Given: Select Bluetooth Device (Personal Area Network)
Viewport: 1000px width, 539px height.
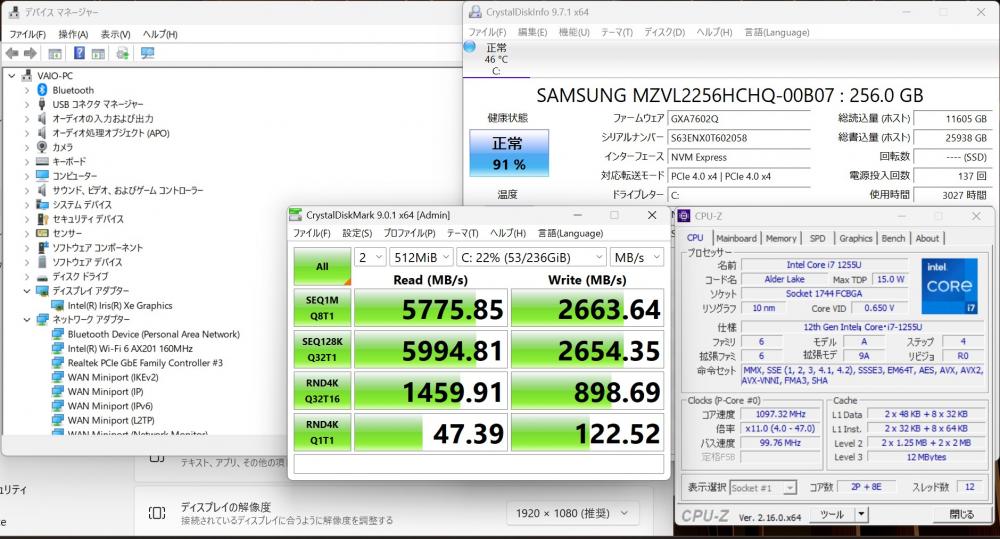Looking at the screenshot, I should pos(154,334).
